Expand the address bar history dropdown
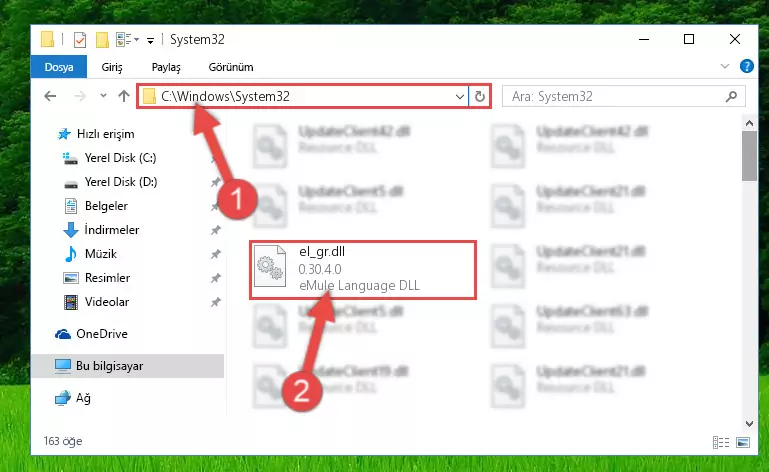The width and height of the screenshot is (769, 472). [460, 97]
